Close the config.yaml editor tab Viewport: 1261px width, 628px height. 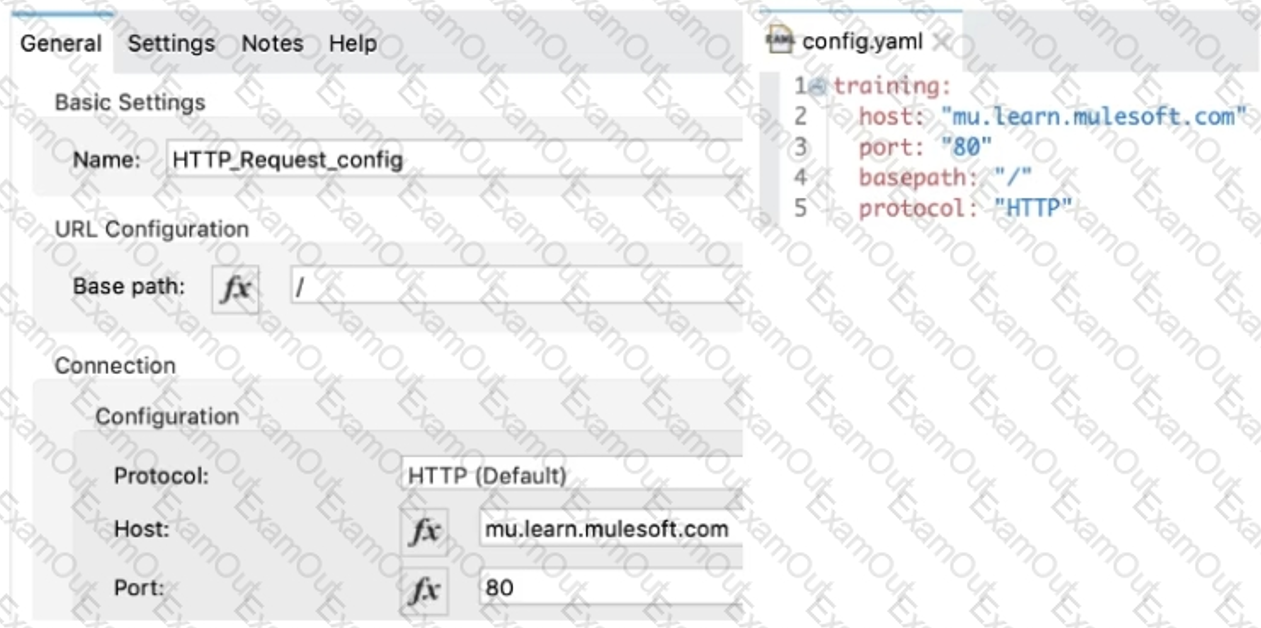pyautogui.click(x=941, y=42)
